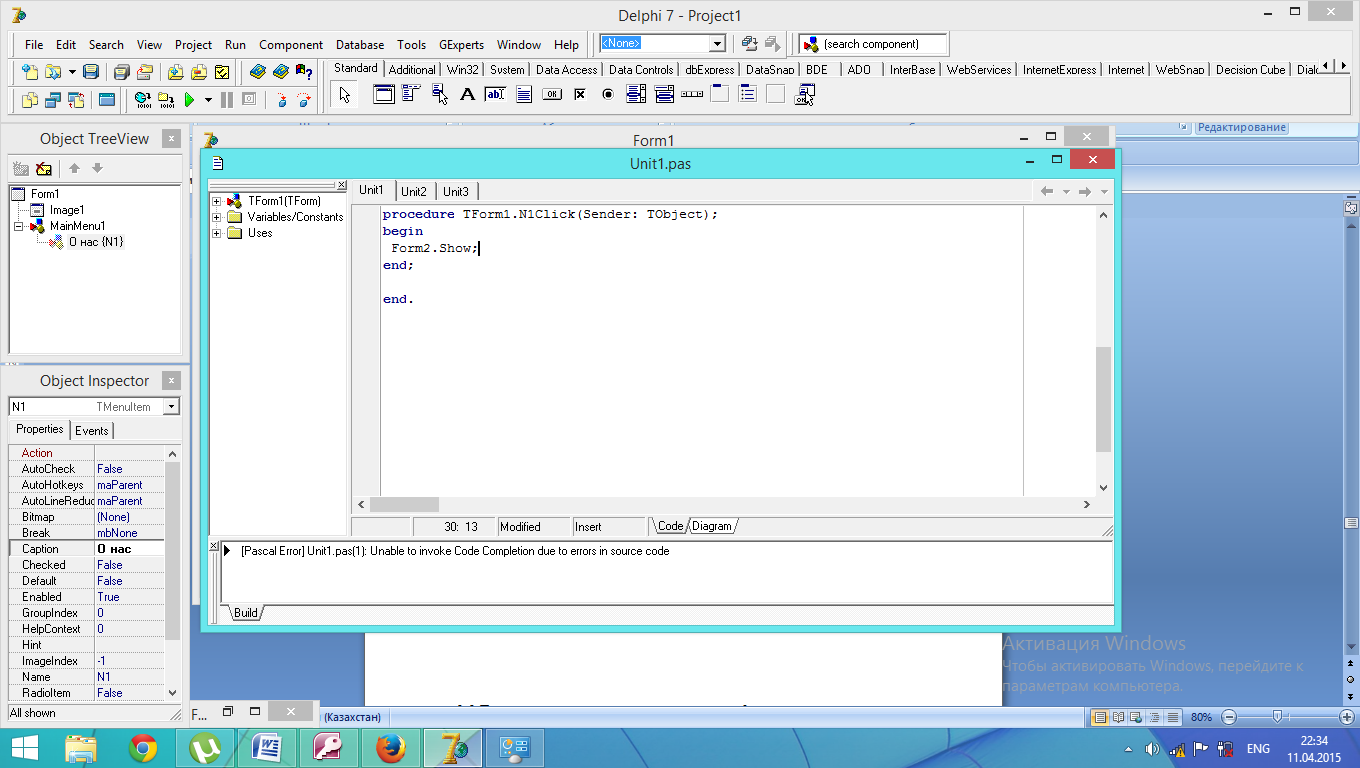Viewport: 1360px width, 768px height.
Task: Click the code editor vertical scrollbar
Action: coord(1103,350)
